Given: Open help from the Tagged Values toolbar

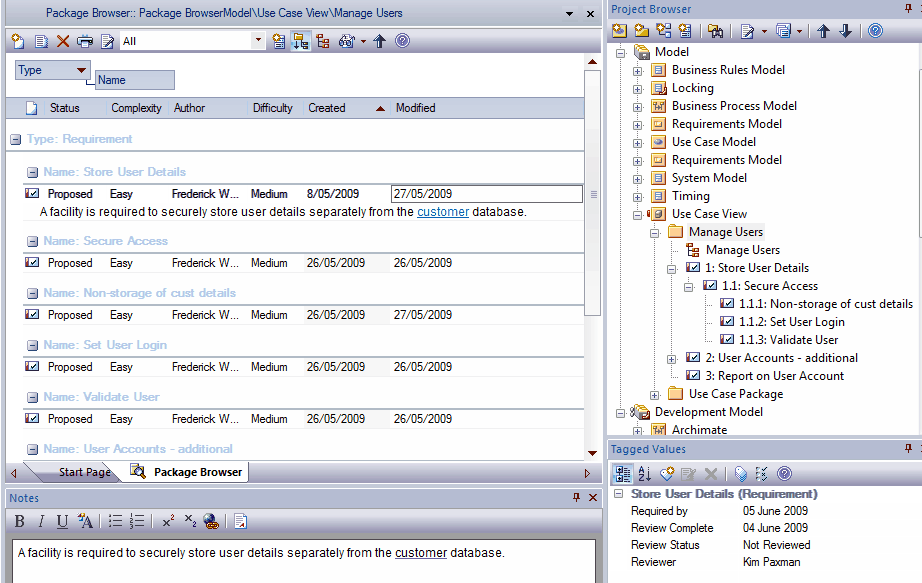Looking at the screenshot, I should coord(783,473).
